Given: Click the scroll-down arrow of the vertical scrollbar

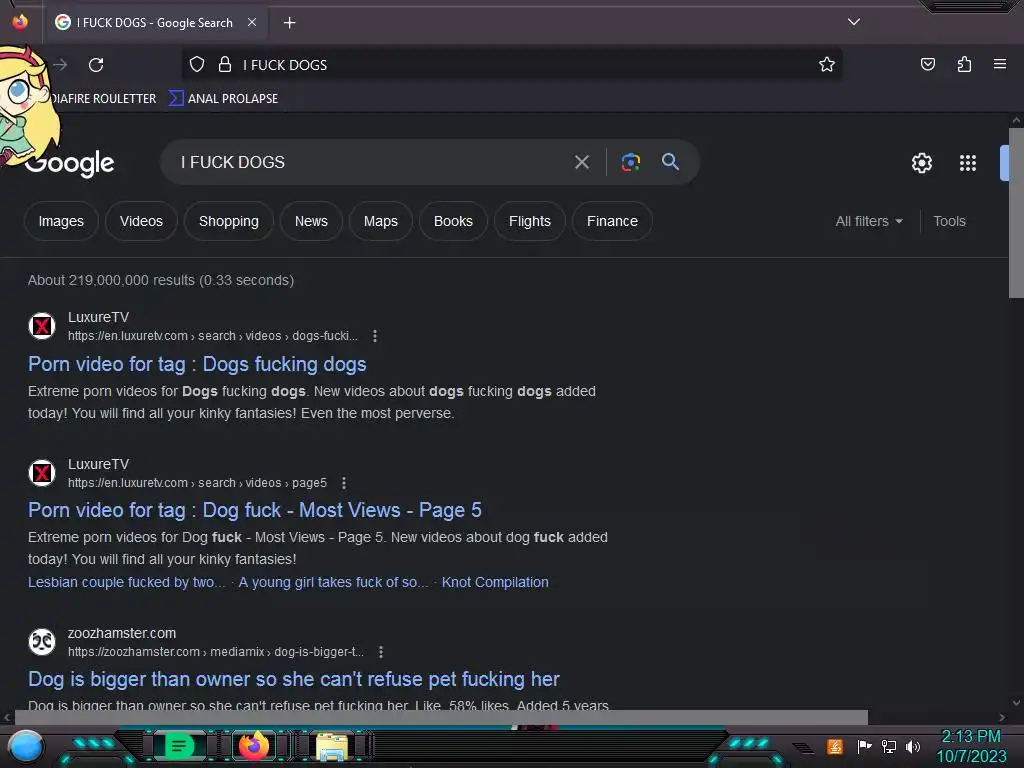Looking at the screenshot, I should (1016, 703).
